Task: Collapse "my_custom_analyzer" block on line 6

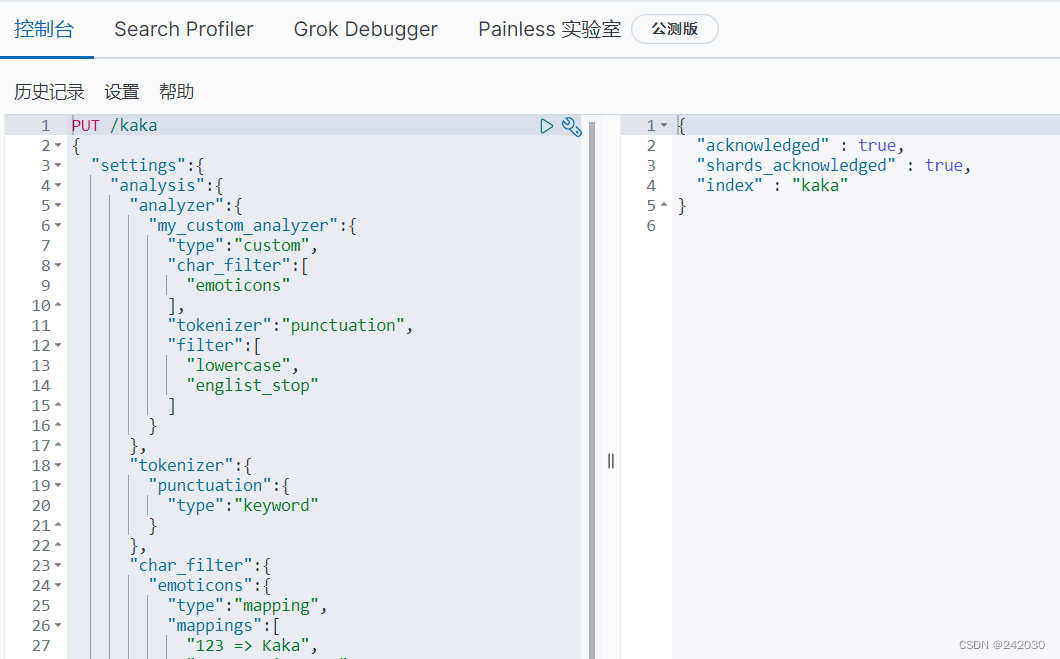Action: coord(58,226)
